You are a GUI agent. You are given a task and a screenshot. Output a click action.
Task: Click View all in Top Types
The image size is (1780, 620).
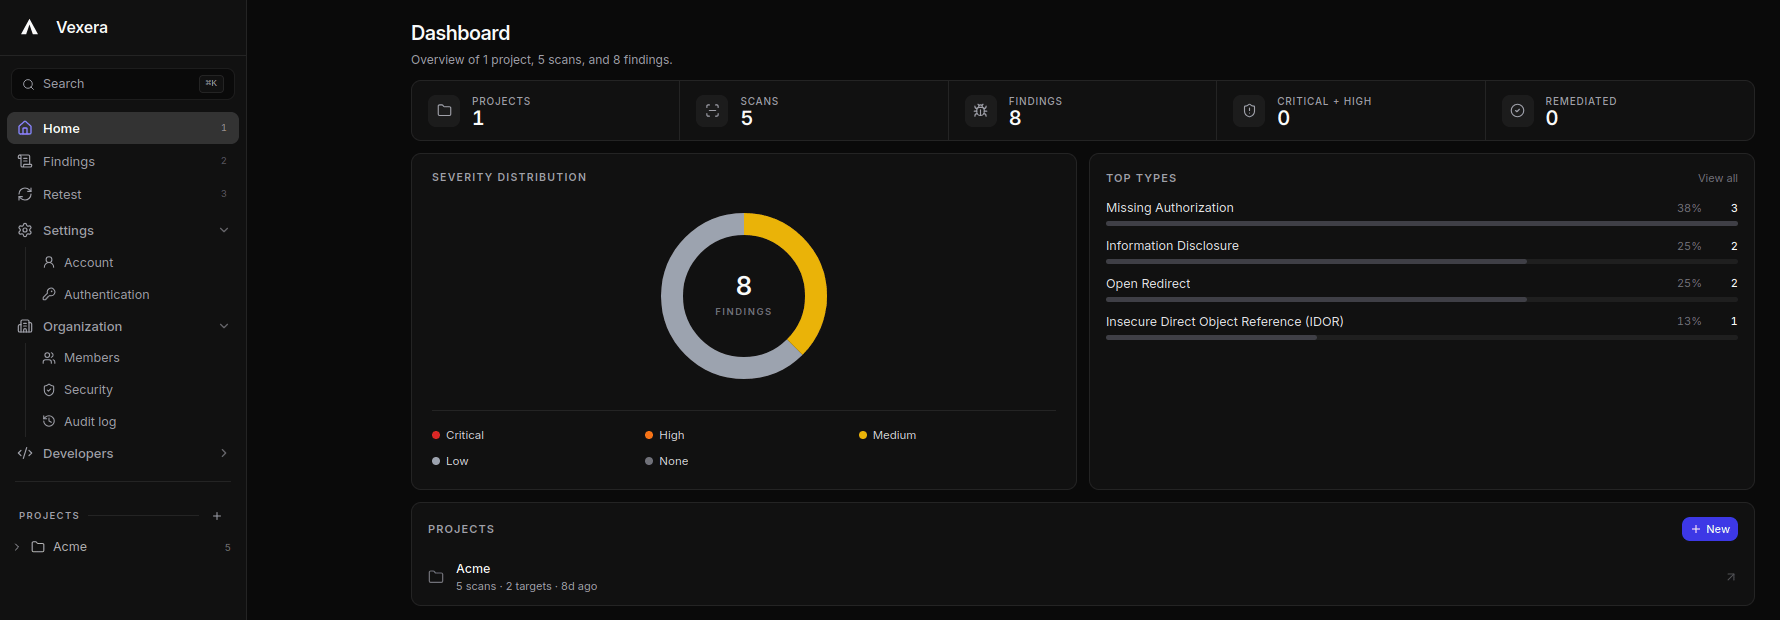pyautogui.click(x=1718, y=178)
